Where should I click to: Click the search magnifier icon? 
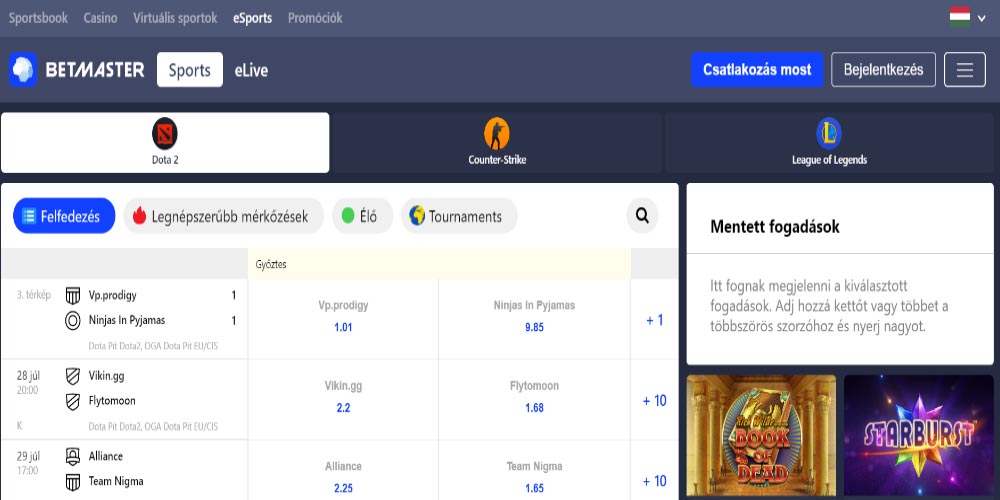(x=642, y=215)
